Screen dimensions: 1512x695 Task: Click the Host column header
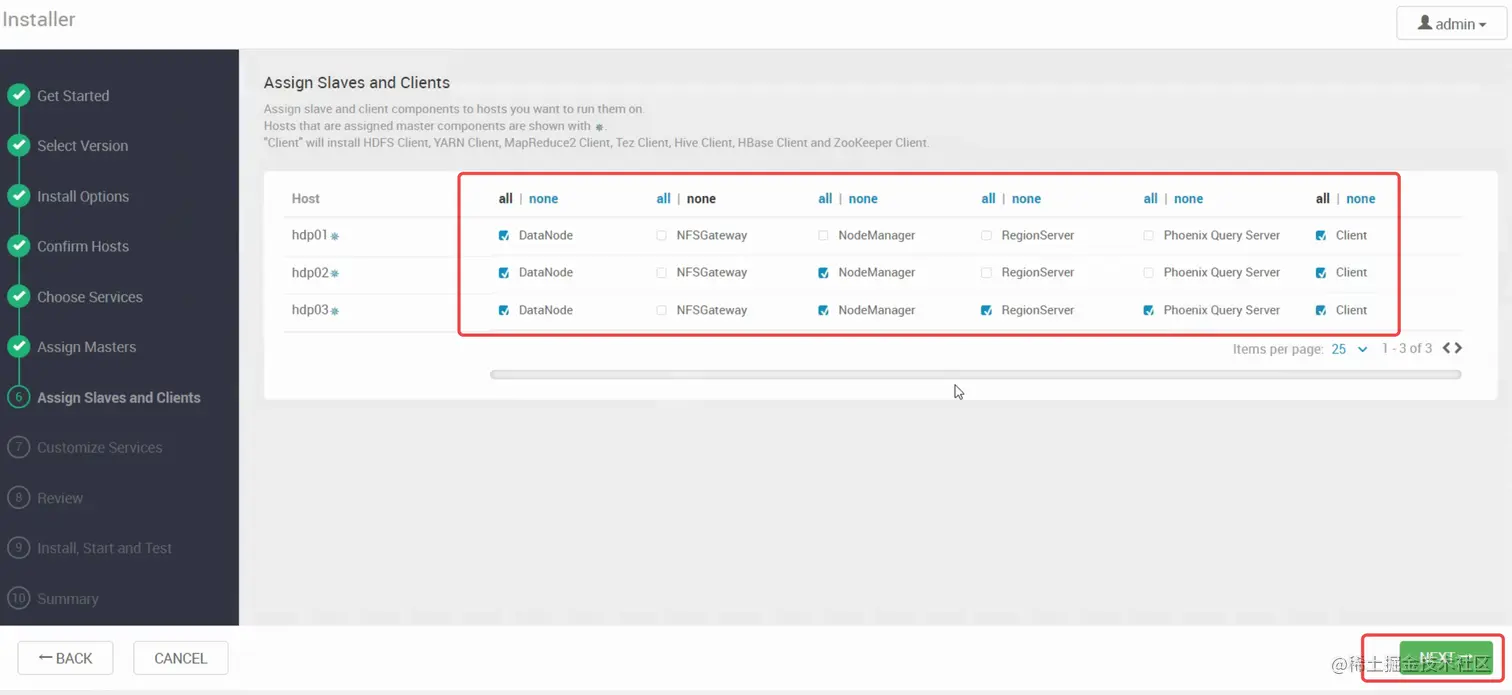306,199
